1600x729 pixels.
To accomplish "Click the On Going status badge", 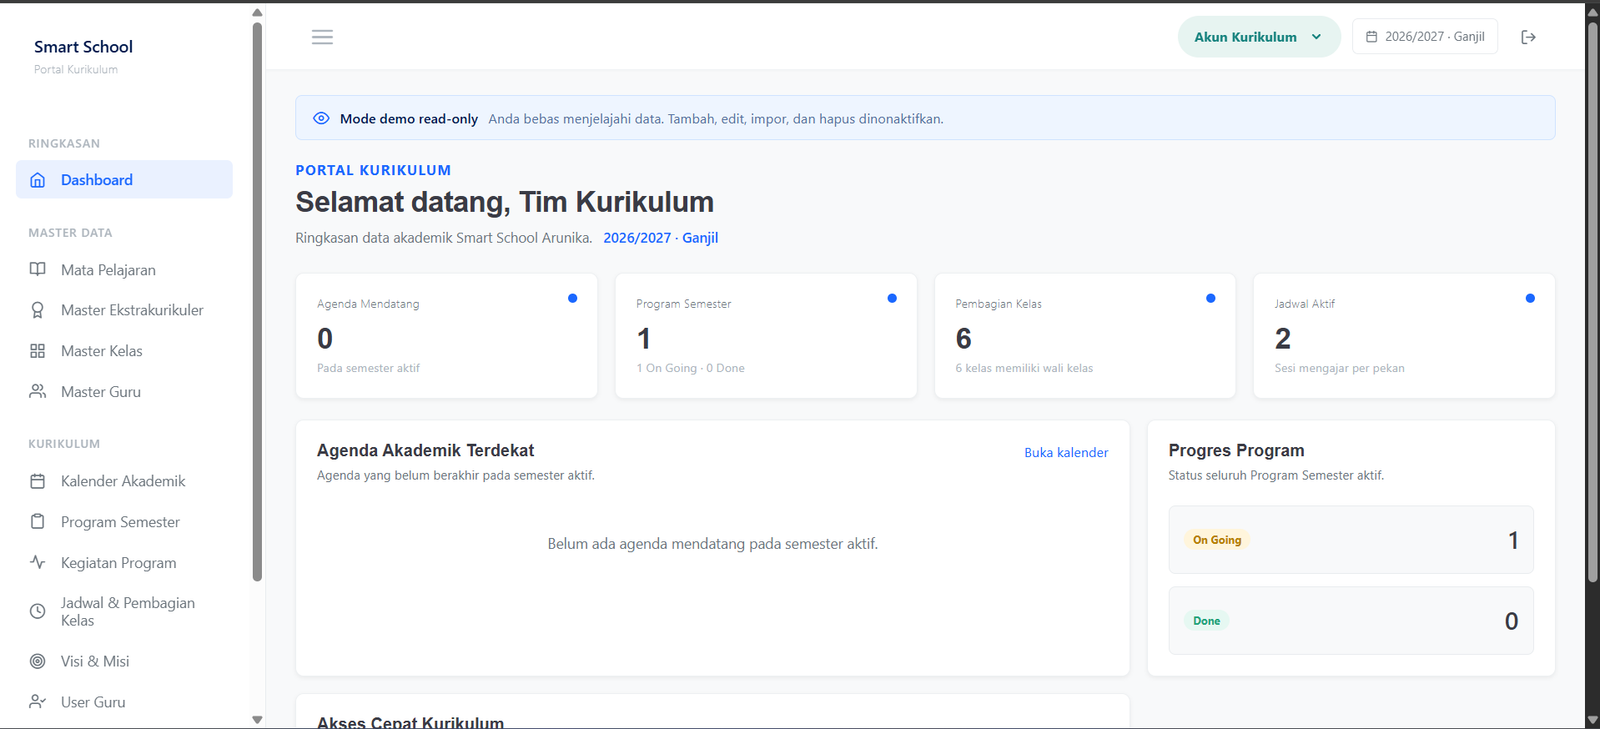I will click(1217, 540).
